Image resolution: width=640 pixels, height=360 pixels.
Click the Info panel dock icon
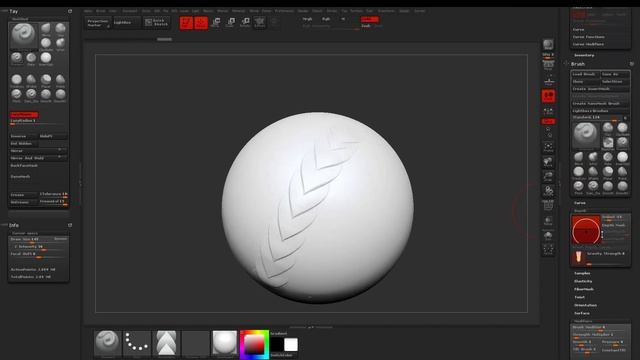(70, 225)
